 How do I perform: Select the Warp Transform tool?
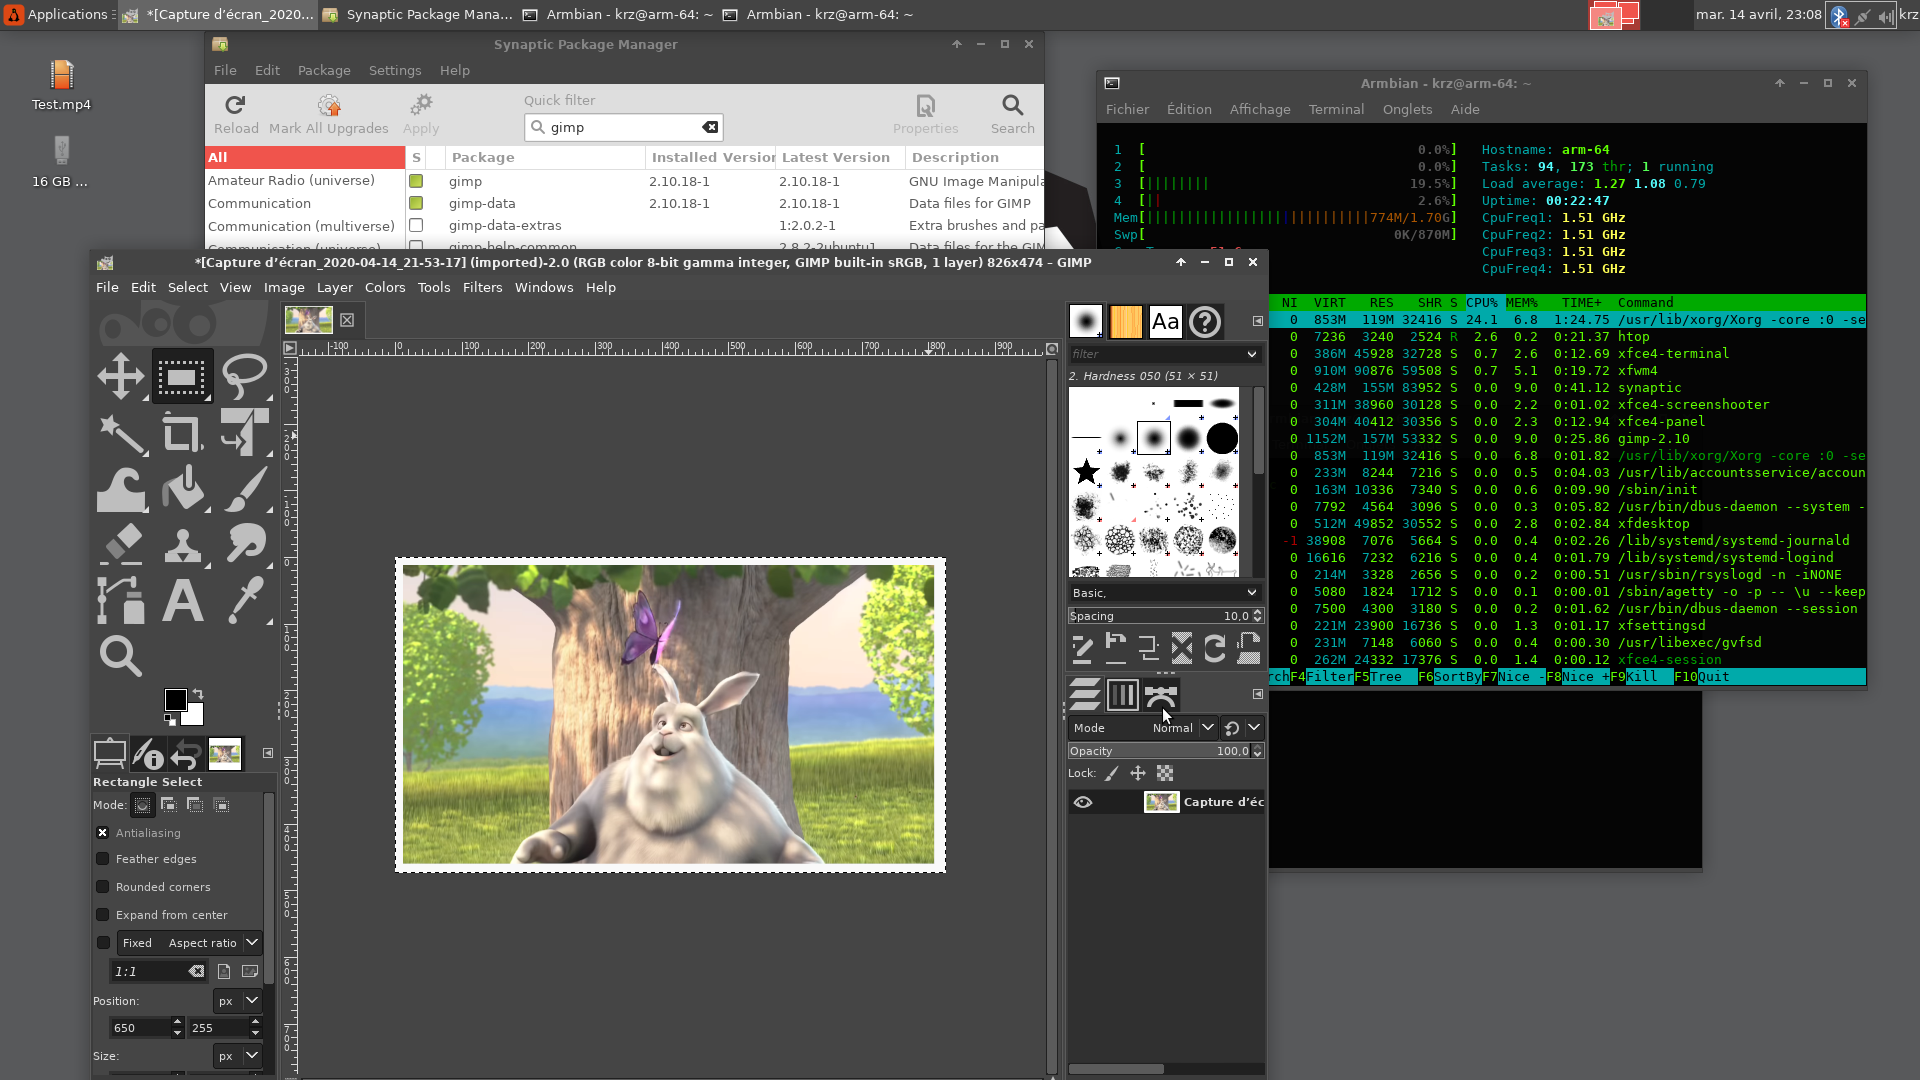point(121,489)
